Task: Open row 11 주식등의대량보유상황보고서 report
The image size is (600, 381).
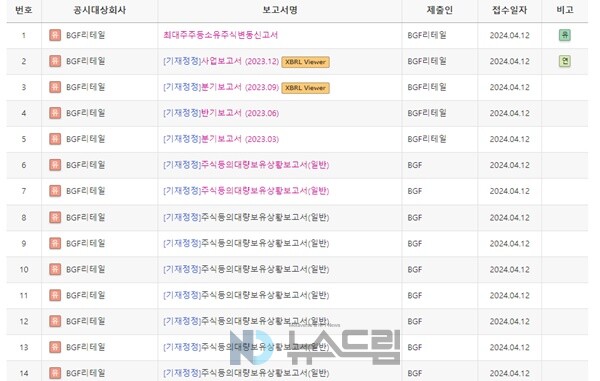Action: (246, 296)
